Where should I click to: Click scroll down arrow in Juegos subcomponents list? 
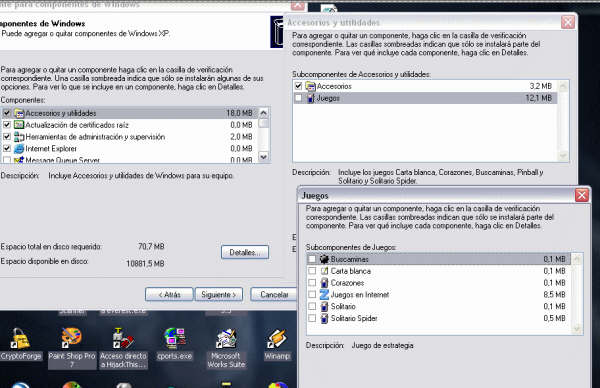coord(577,329)
